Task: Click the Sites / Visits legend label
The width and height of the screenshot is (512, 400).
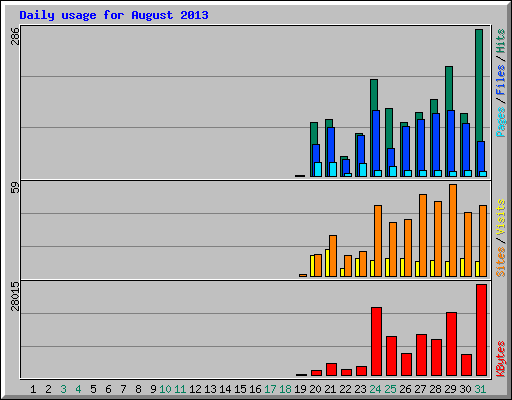Action: tap(501, 238)
